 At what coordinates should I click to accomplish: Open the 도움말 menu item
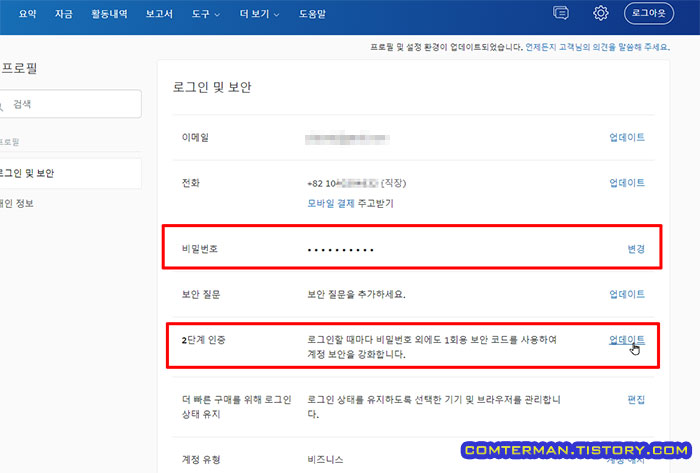coord(312,14)
